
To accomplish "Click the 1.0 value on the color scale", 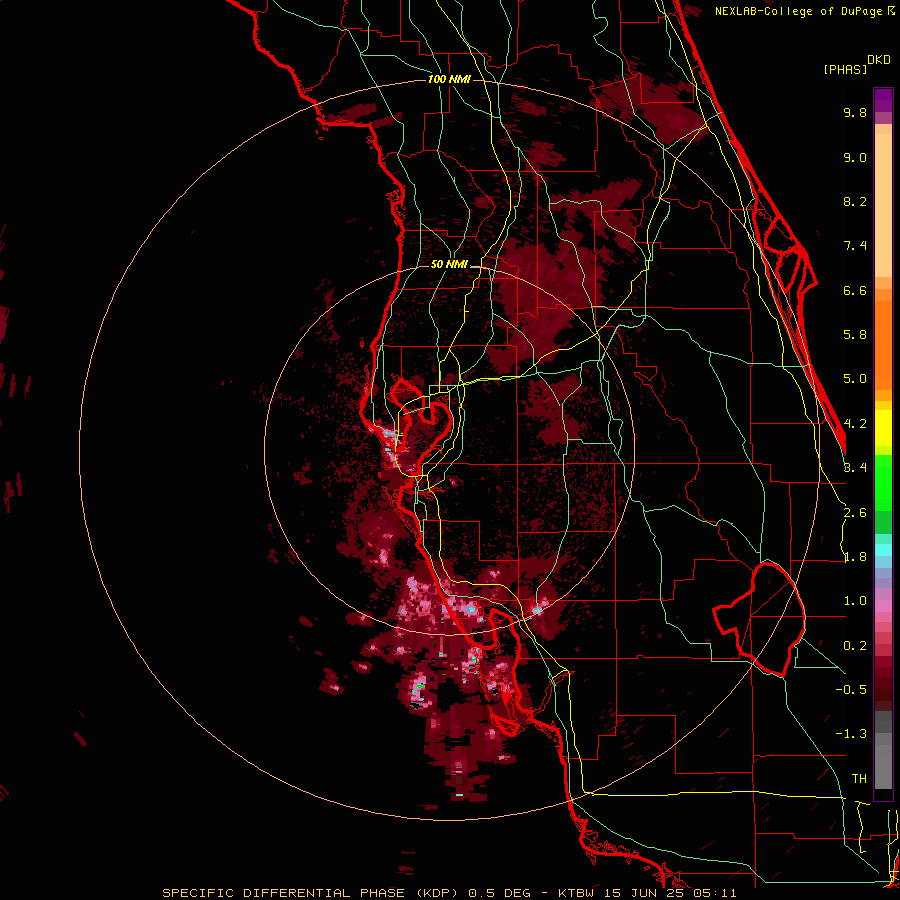I will [x=855, y=601].
